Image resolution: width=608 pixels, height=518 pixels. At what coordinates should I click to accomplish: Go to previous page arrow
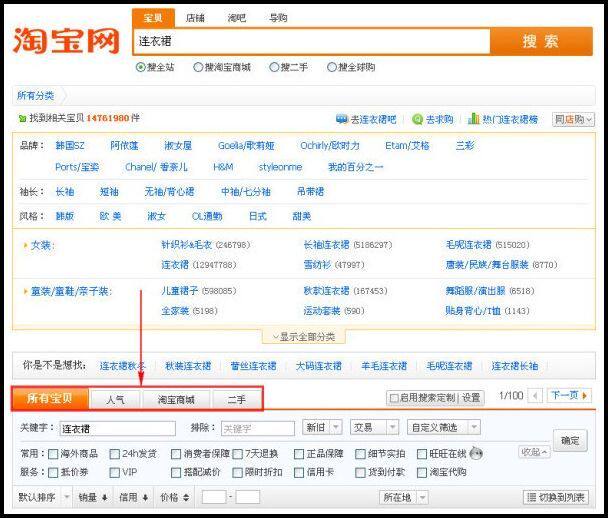pyautogui.click(x=535, y=396)
